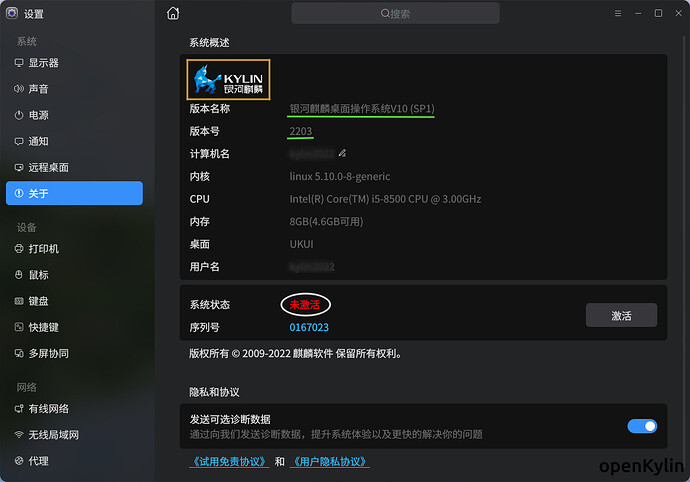Click the Wi-Fi icon beside 无线局域网
The width and height of the screenshot is (690, 482).
(x=19, y=435)
